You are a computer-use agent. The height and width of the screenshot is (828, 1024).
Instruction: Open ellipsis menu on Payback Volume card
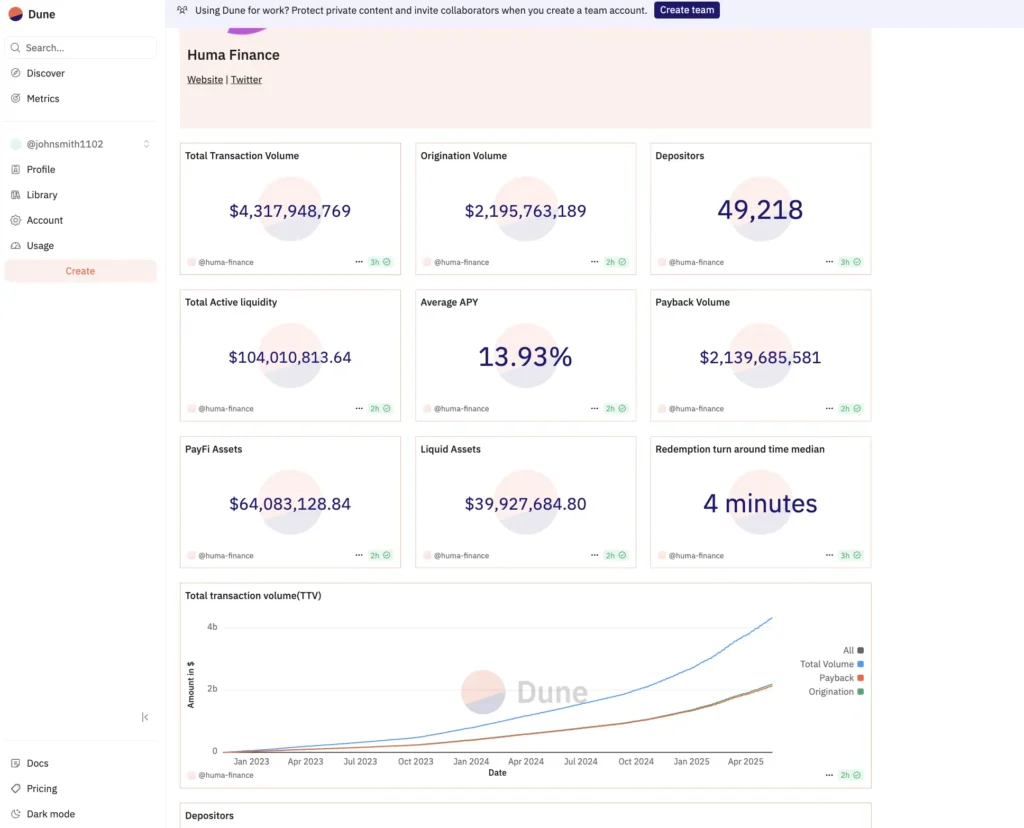click(x=829, y=408)
